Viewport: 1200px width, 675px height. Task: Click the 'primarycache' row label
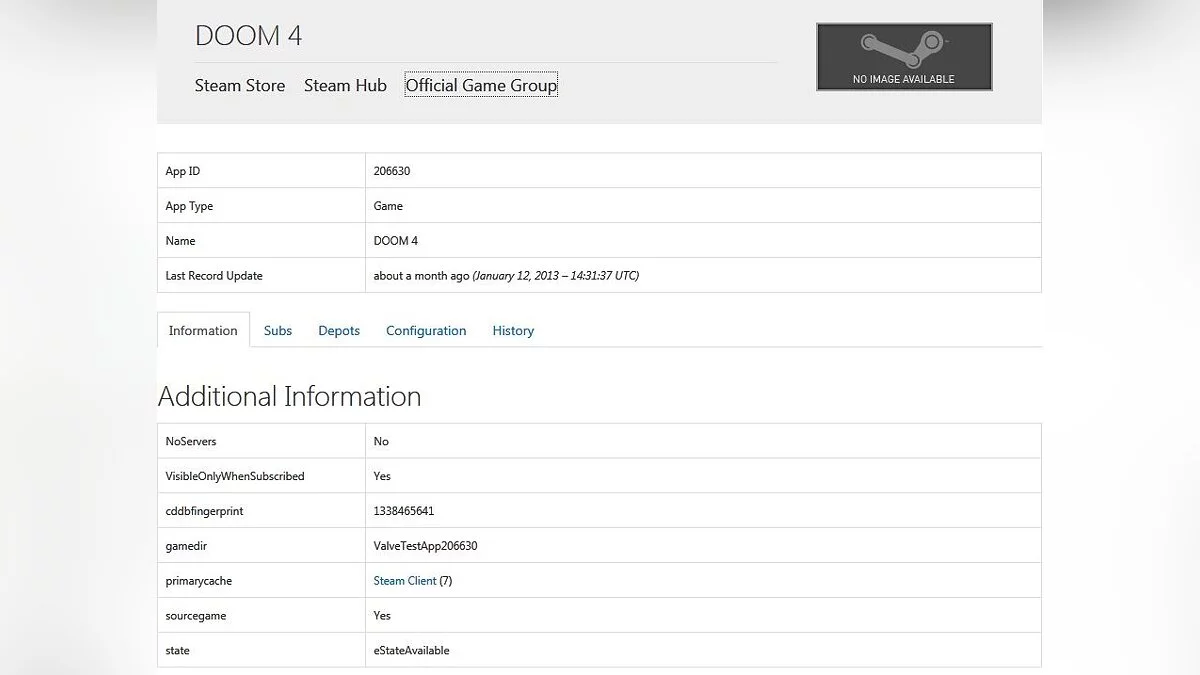point(199,581)
